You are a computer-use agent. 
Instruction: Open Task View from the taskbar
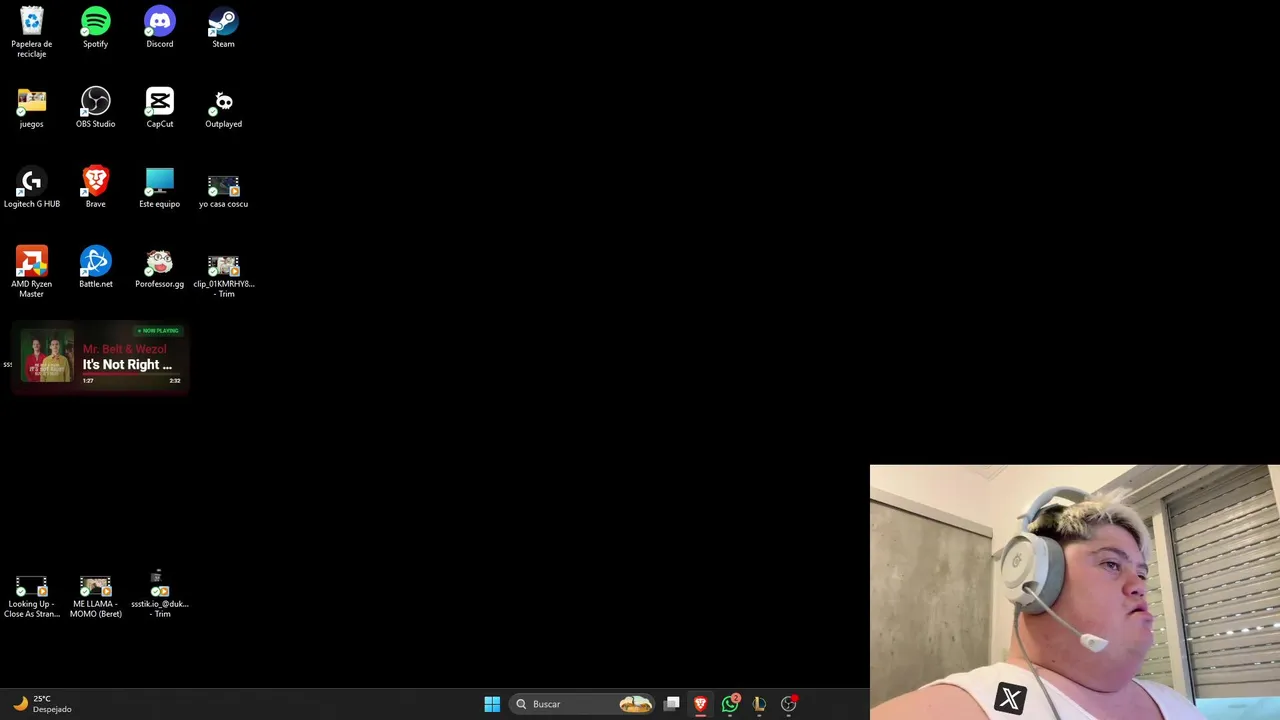pyautogui.click(x=672, y=704)
